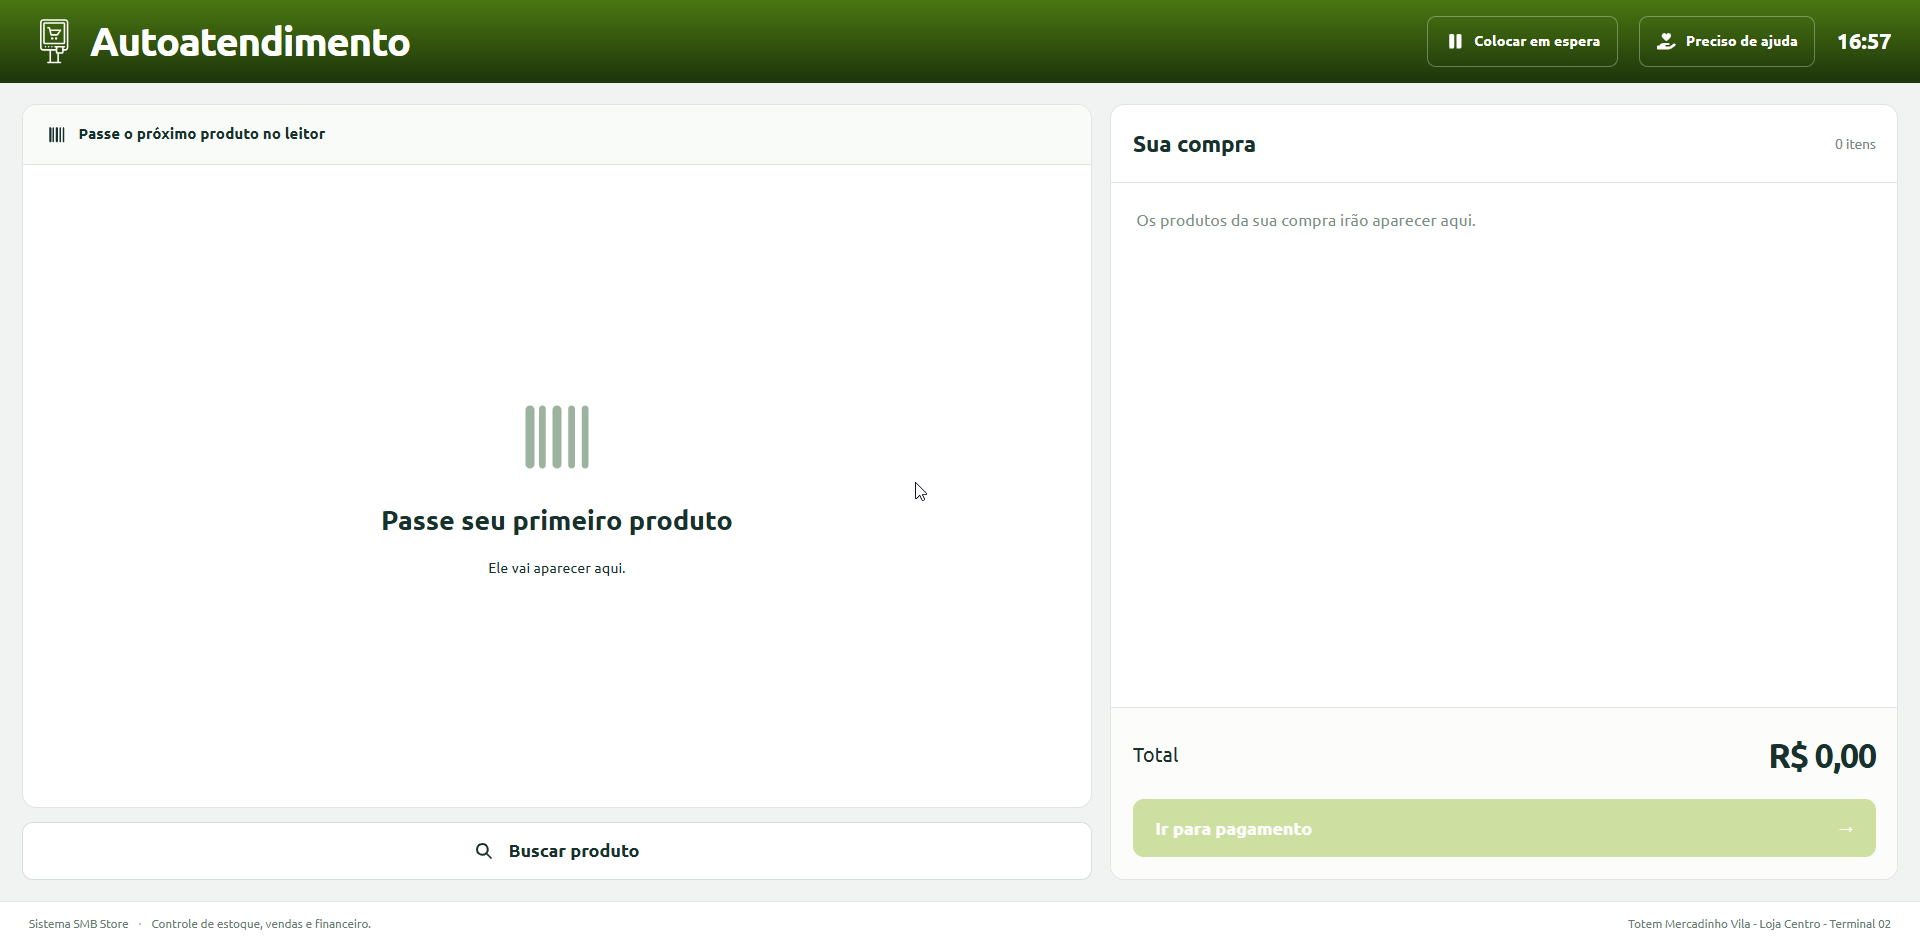The width and height of the screenshot is (1920, 945).
Task: Click the self-checkout kiosk logo icon
Action: pos(54,41)
